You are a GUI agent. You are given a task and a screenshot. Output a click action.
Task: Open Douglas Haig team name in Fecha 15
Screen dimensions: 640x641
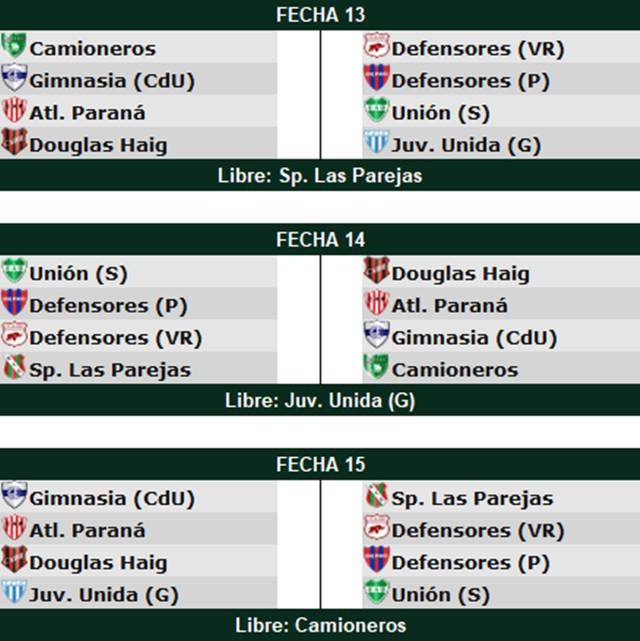[x=98, y=562]
